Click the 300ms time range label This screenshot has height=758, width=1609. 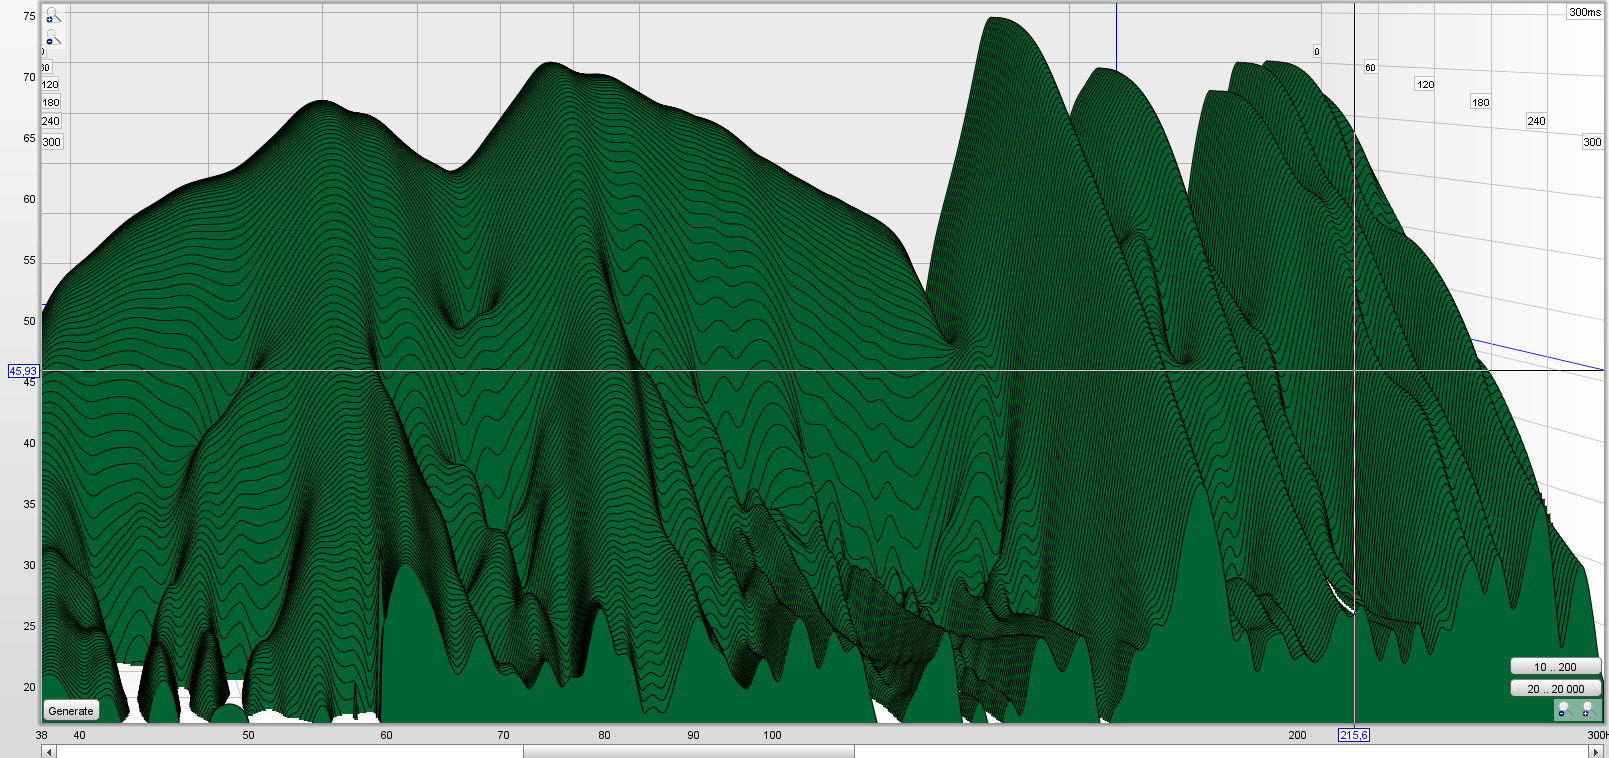tap(1584, 12)
